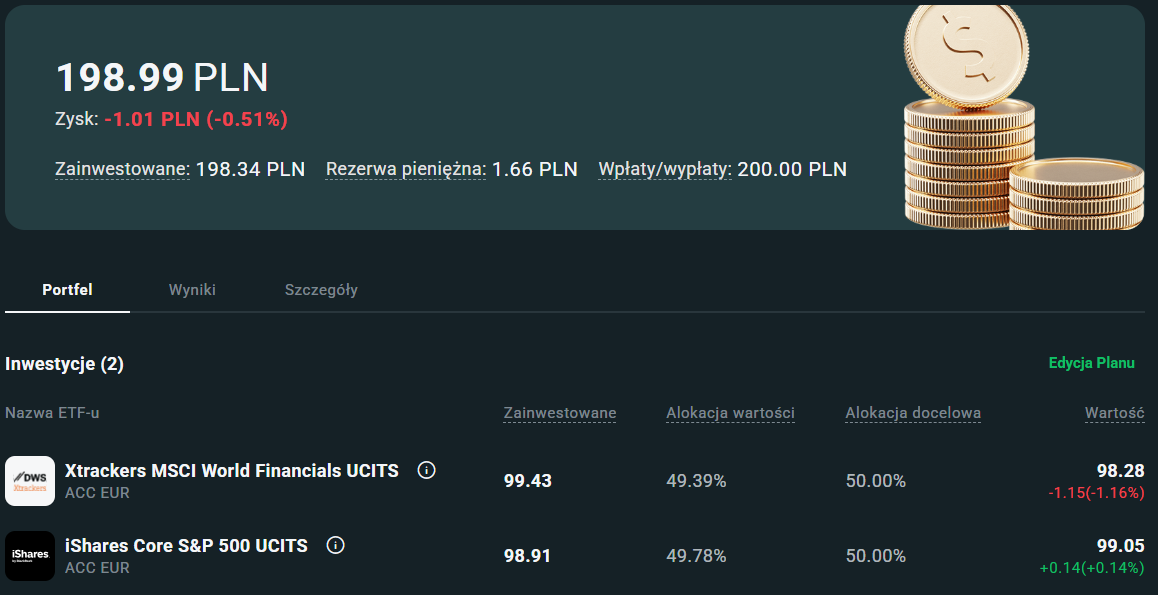Click the DWS Xtrackers logo icon
Viewport: 1158px width, 595px height.
point(30,481)
